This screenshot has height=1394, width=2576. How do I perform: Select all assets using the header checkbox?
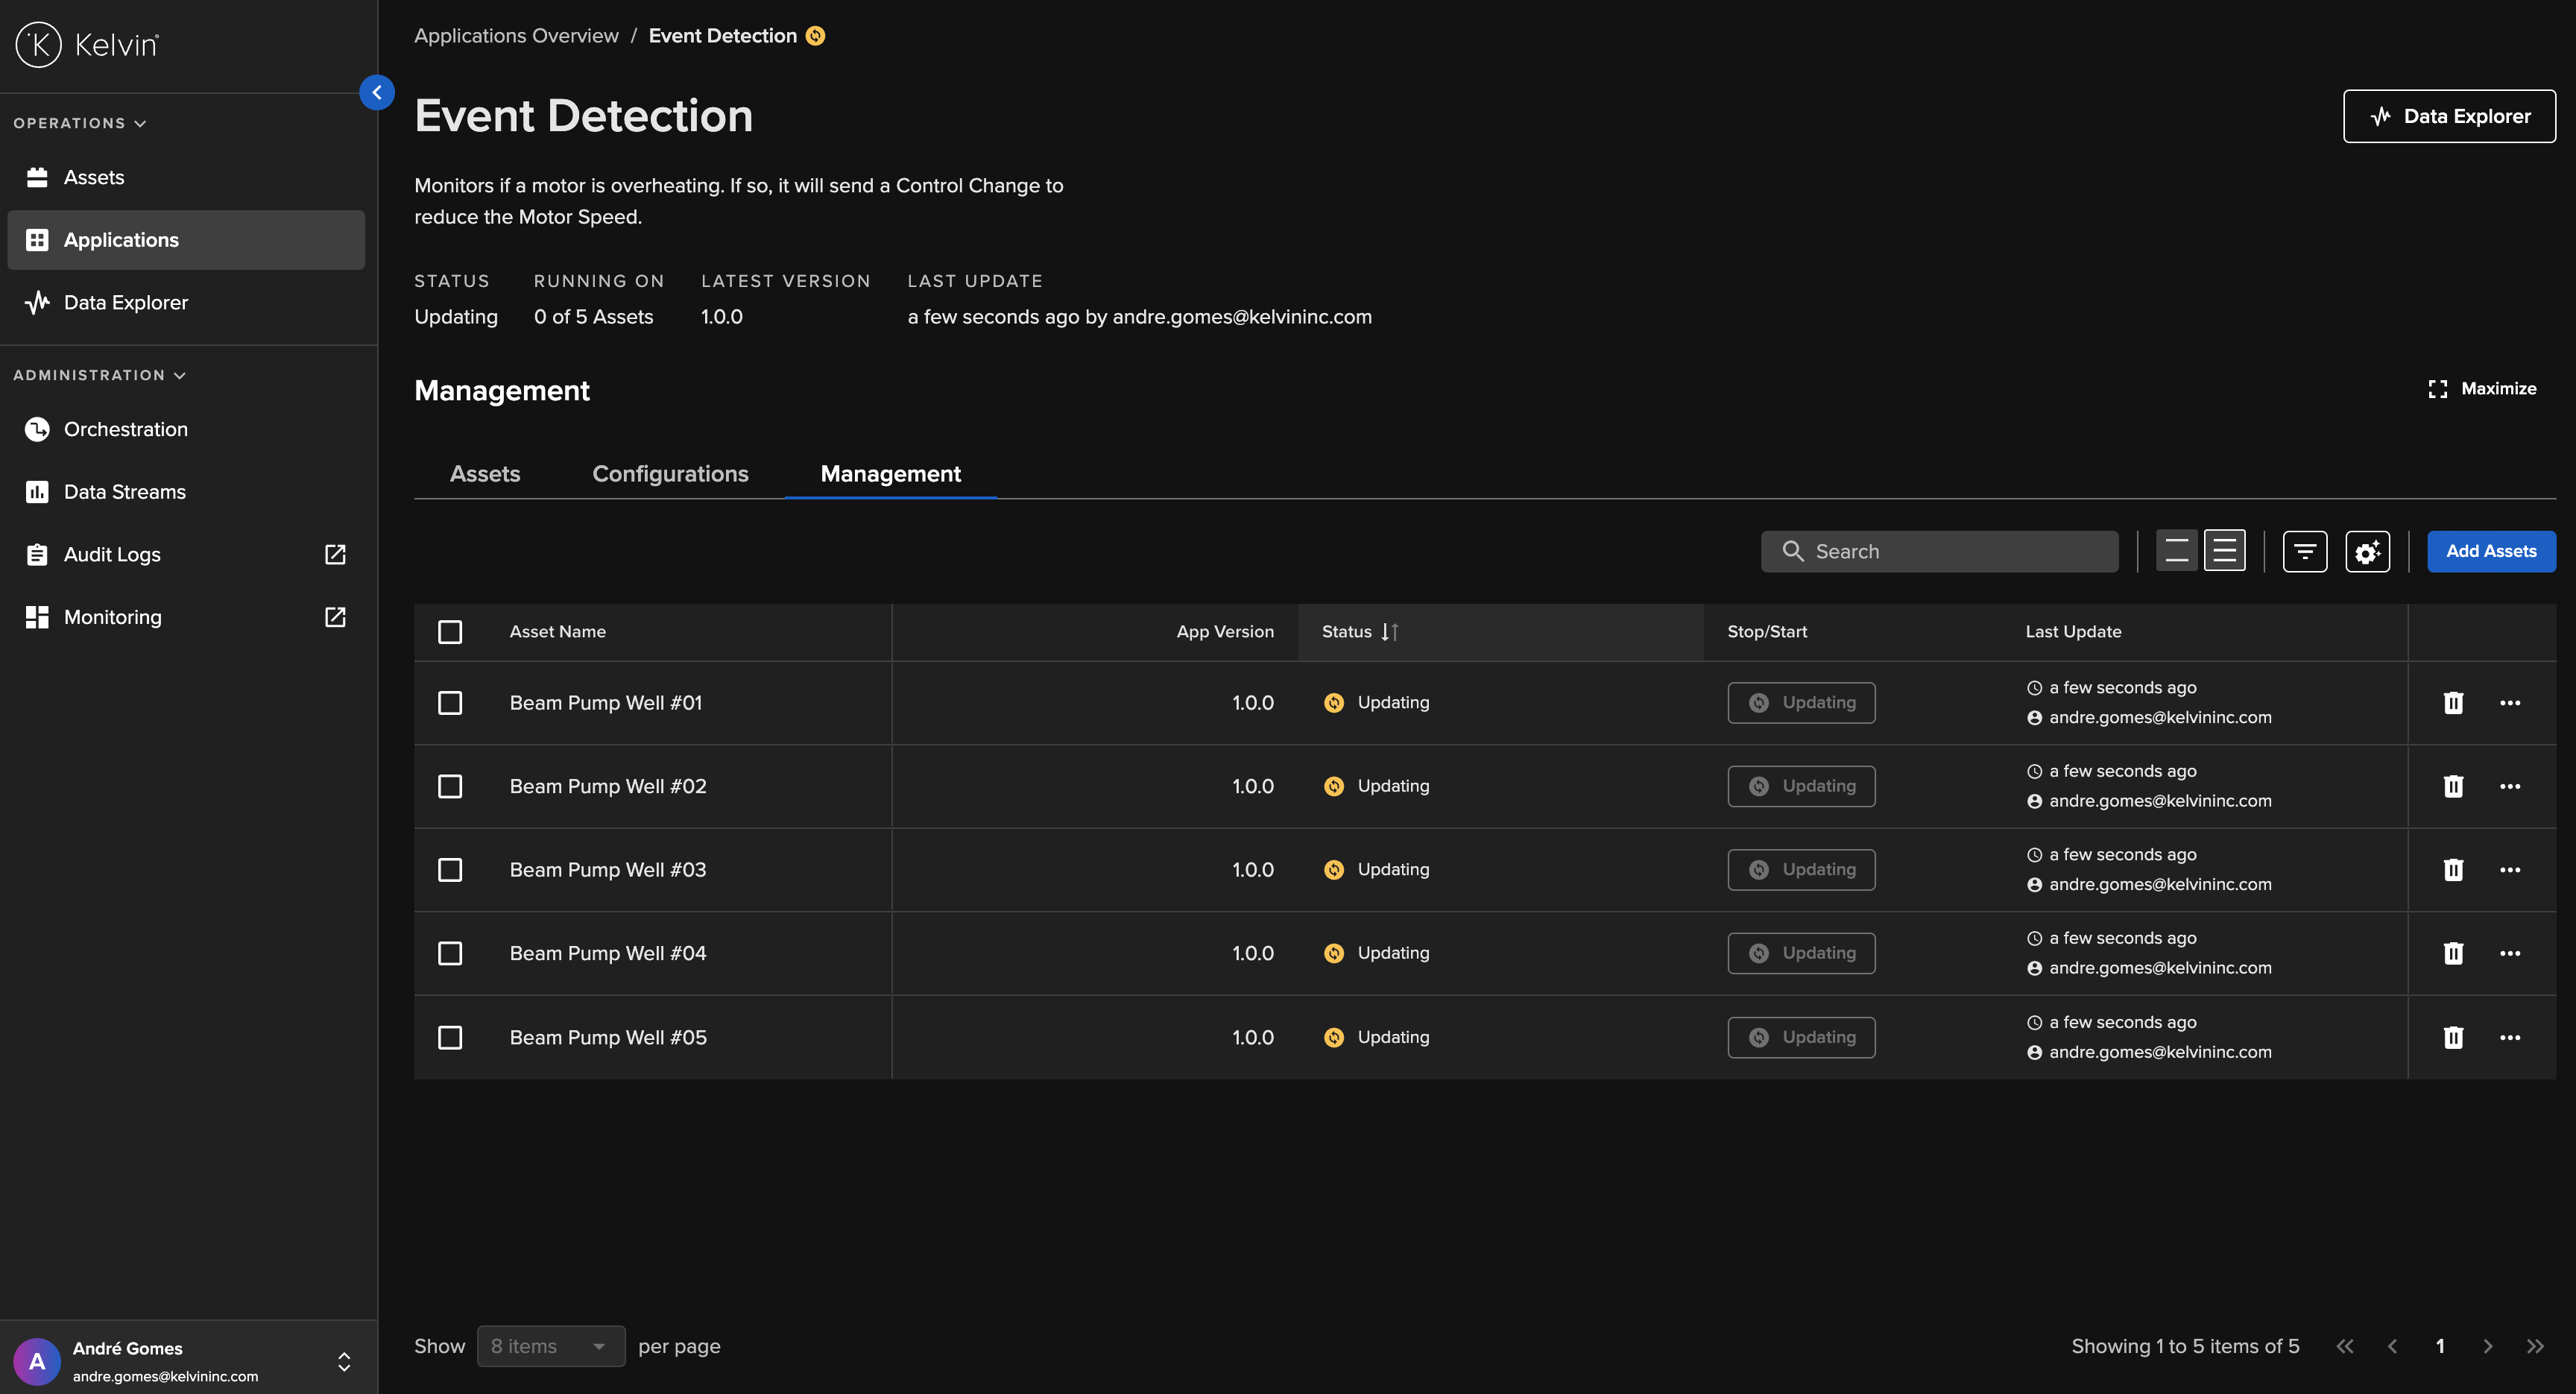[450, 632]
